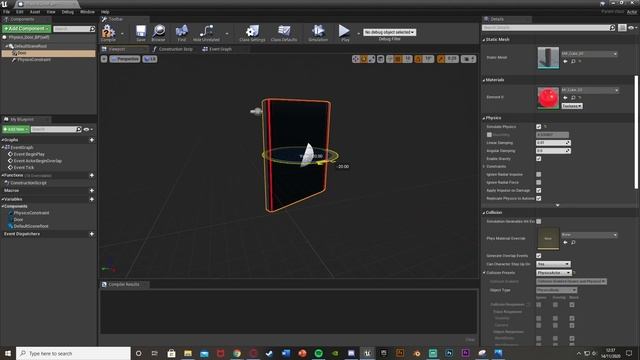Open Can Character Step Up On dropdown
Screen dimensions: 640x360
point(553,264)
